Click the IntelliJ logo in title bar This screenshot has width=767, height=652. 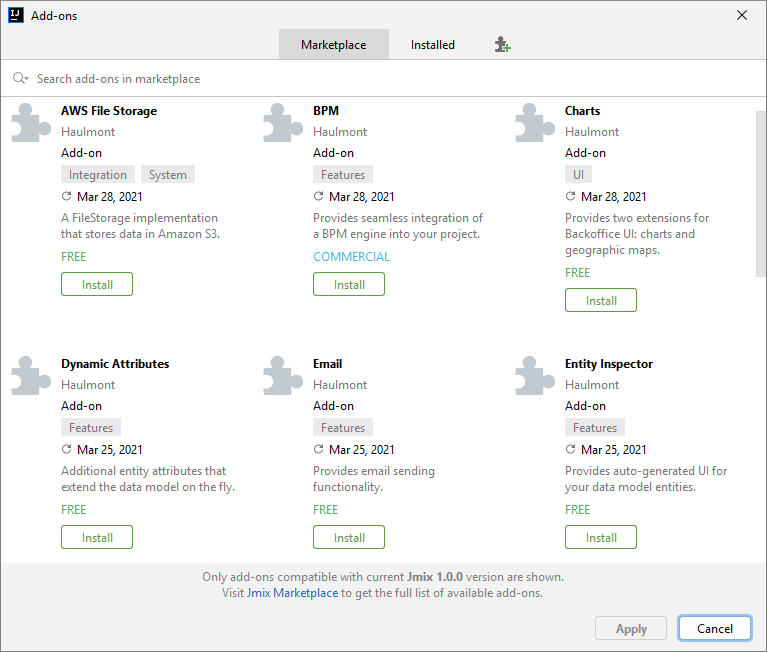tap(16, 15)
